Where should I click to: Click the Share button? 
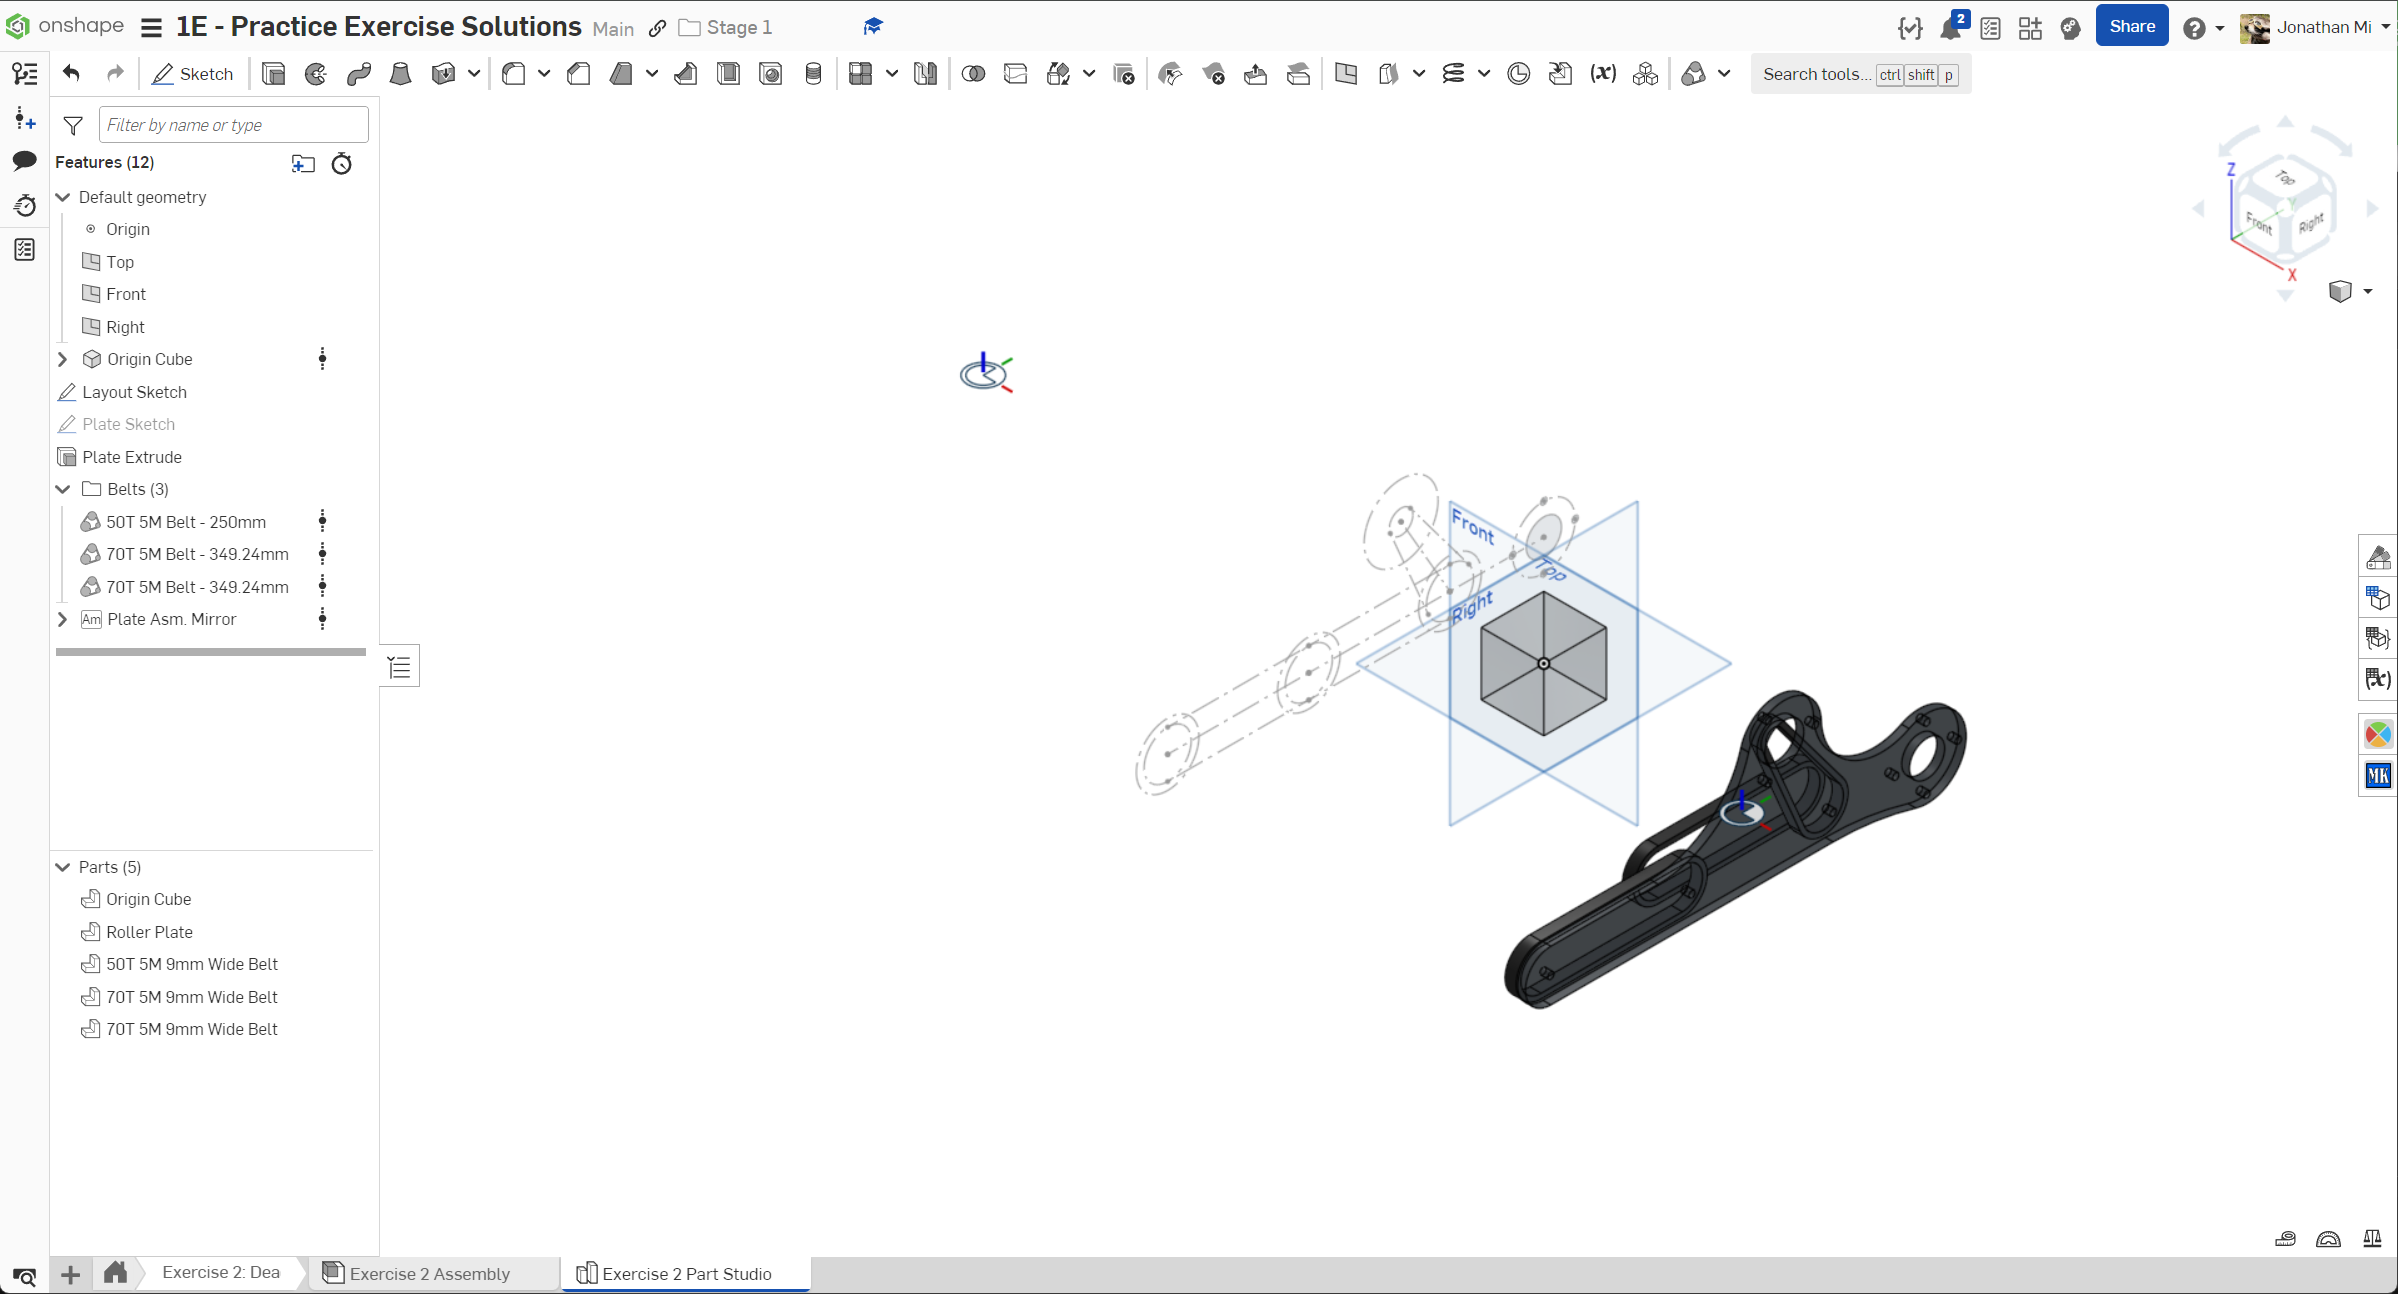(2131, 27)
